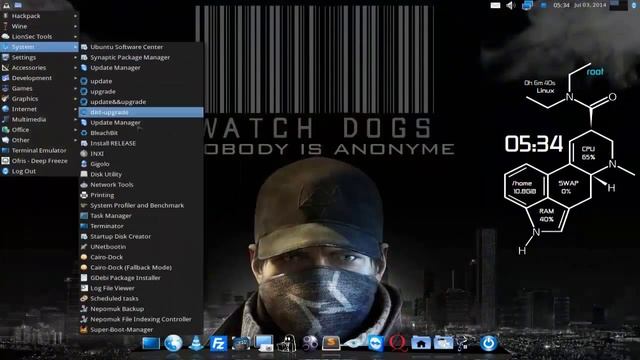Open the applications menu icon in panel

(6, 5)
